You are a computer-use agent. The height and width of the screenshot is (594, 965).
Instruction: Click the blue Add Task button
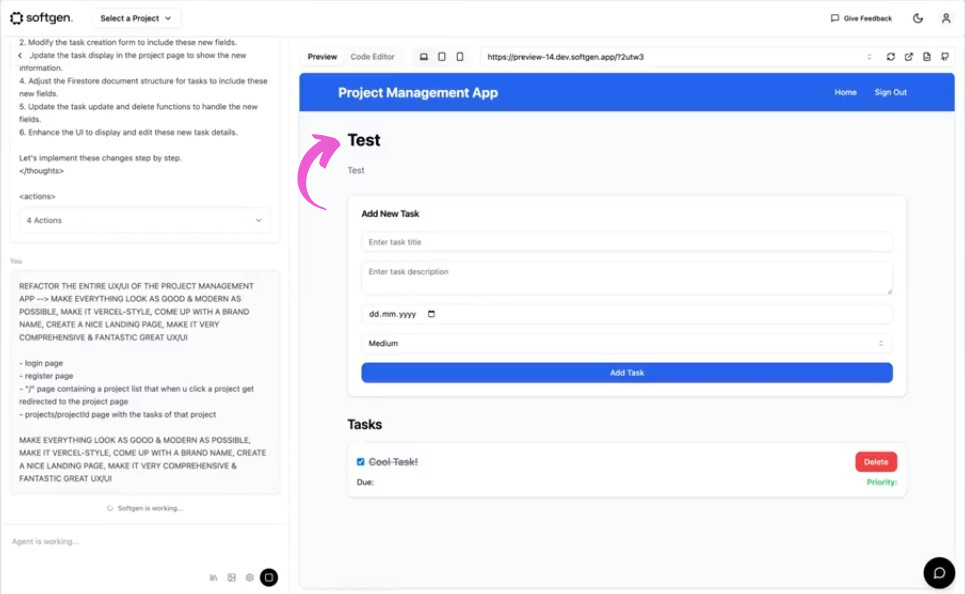point(627,372)
